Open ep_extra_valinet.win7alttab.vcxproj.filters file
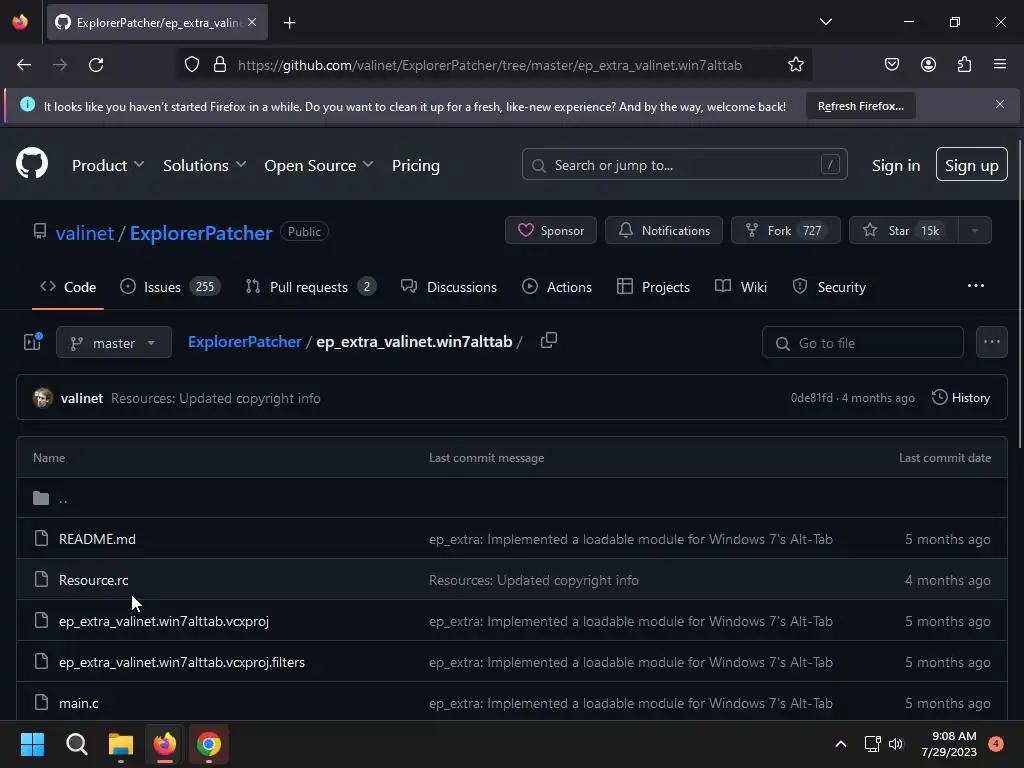This screenshot has width=1024, height=768. point(182,662)
